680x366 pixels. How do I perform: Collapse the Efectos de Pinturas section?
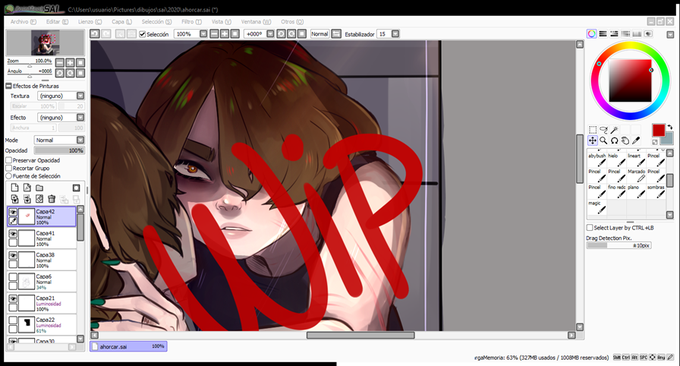[9, 86]
